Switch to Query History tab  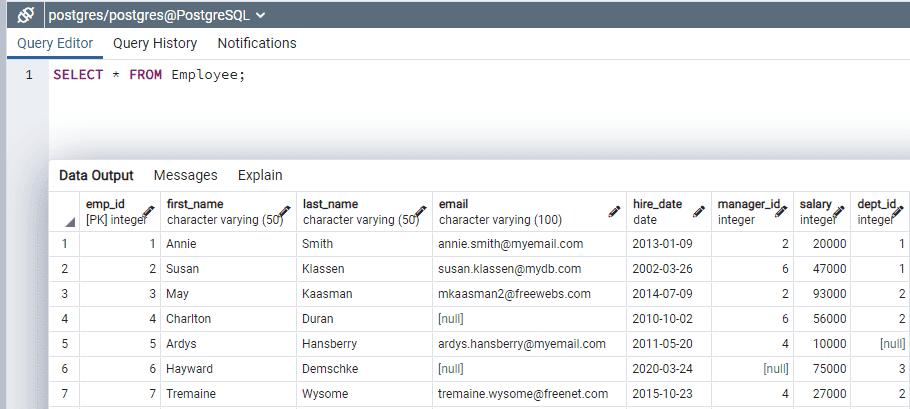(x=155, y=44)
